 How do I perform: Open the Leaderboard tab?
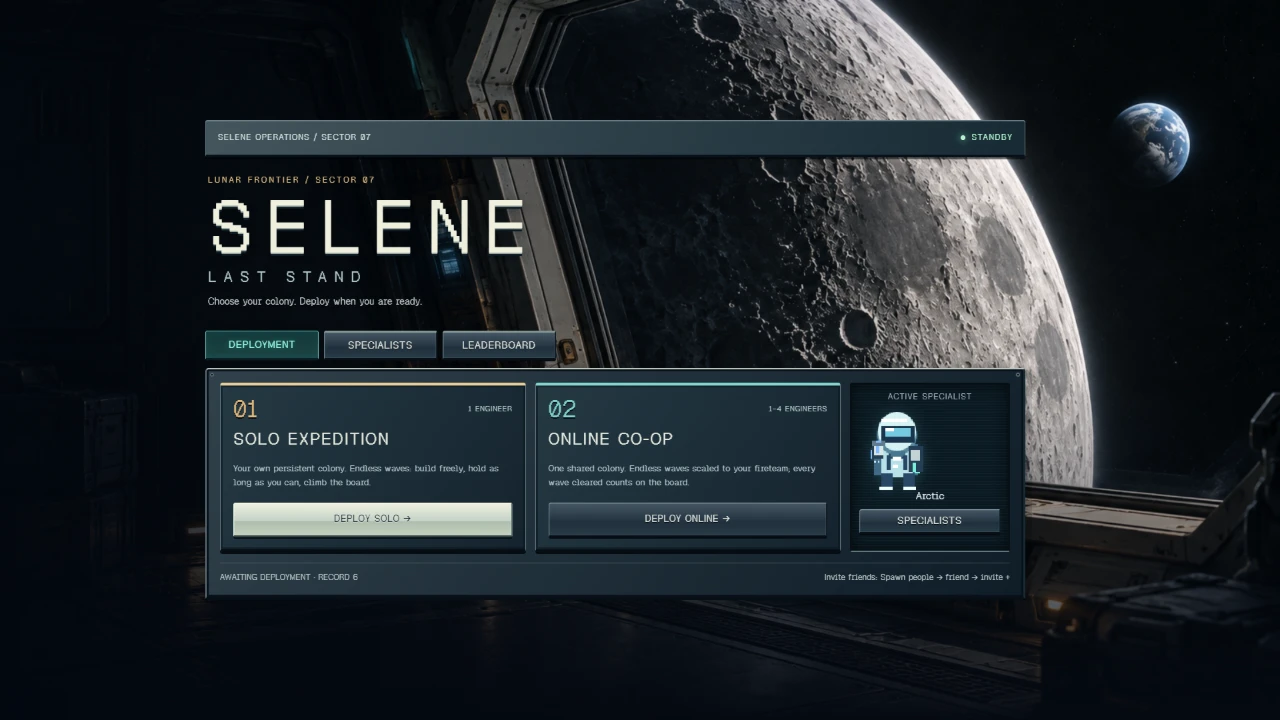pos(499,345)
